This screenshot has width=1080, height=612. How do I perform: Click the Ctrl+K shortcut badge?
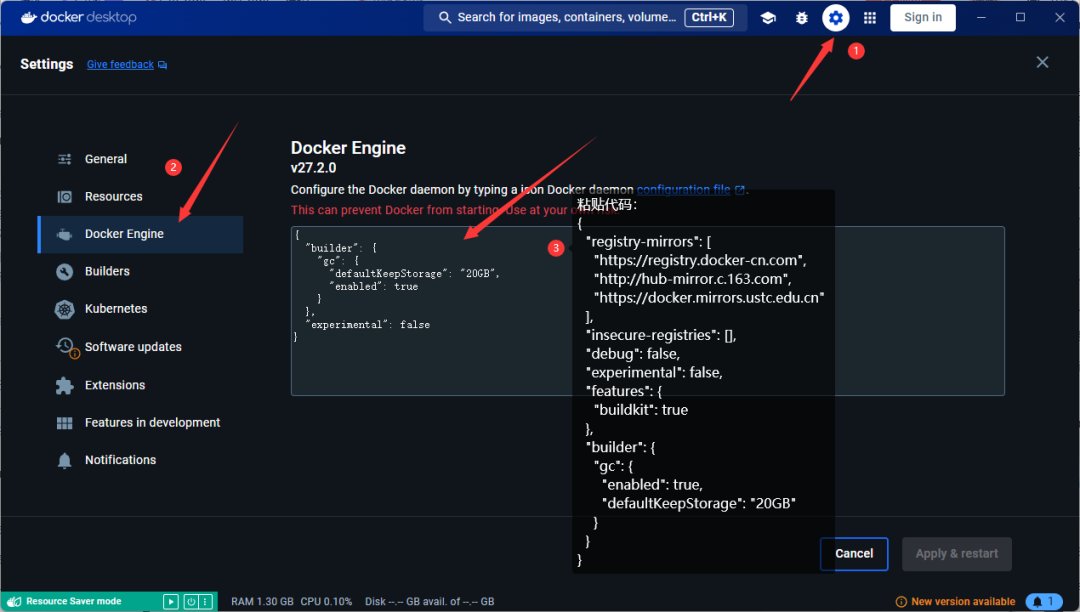point(709,18)
